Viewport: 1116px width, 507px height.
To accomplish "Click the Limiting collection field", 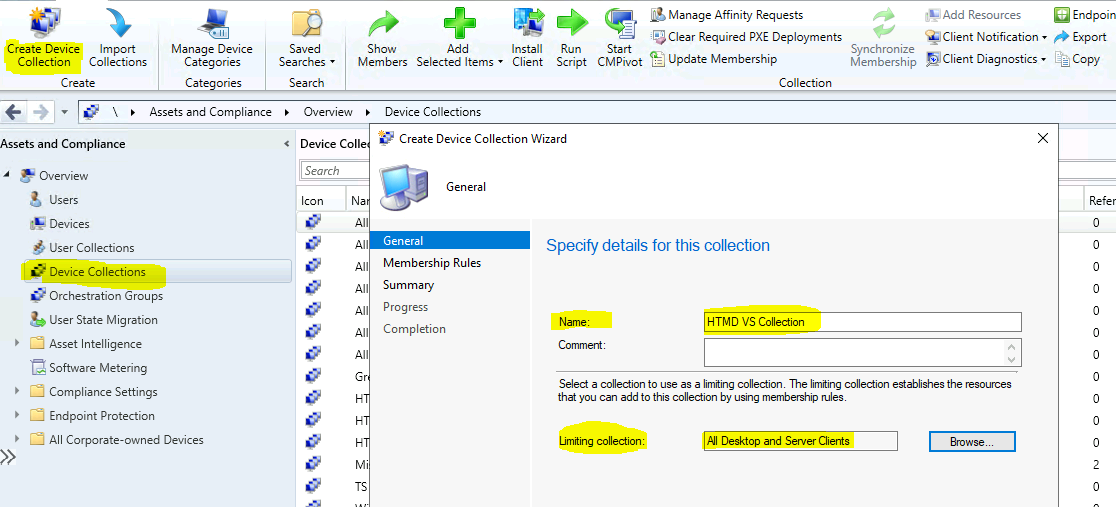I will (x=800, y=441).
